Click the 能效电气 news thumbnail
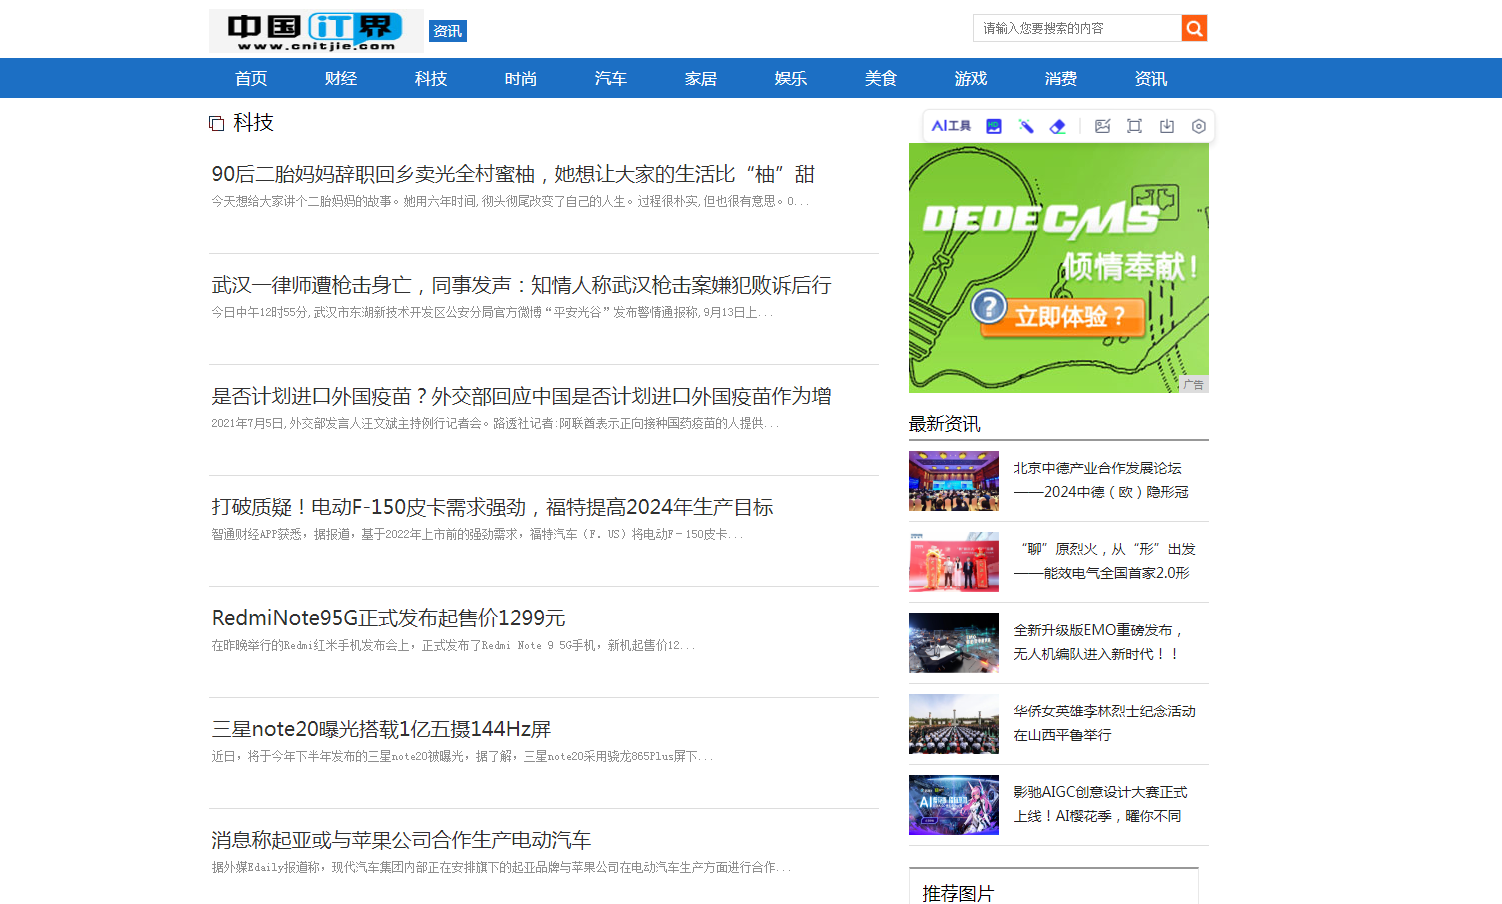 pyautogui.click(x=954, y=562)
